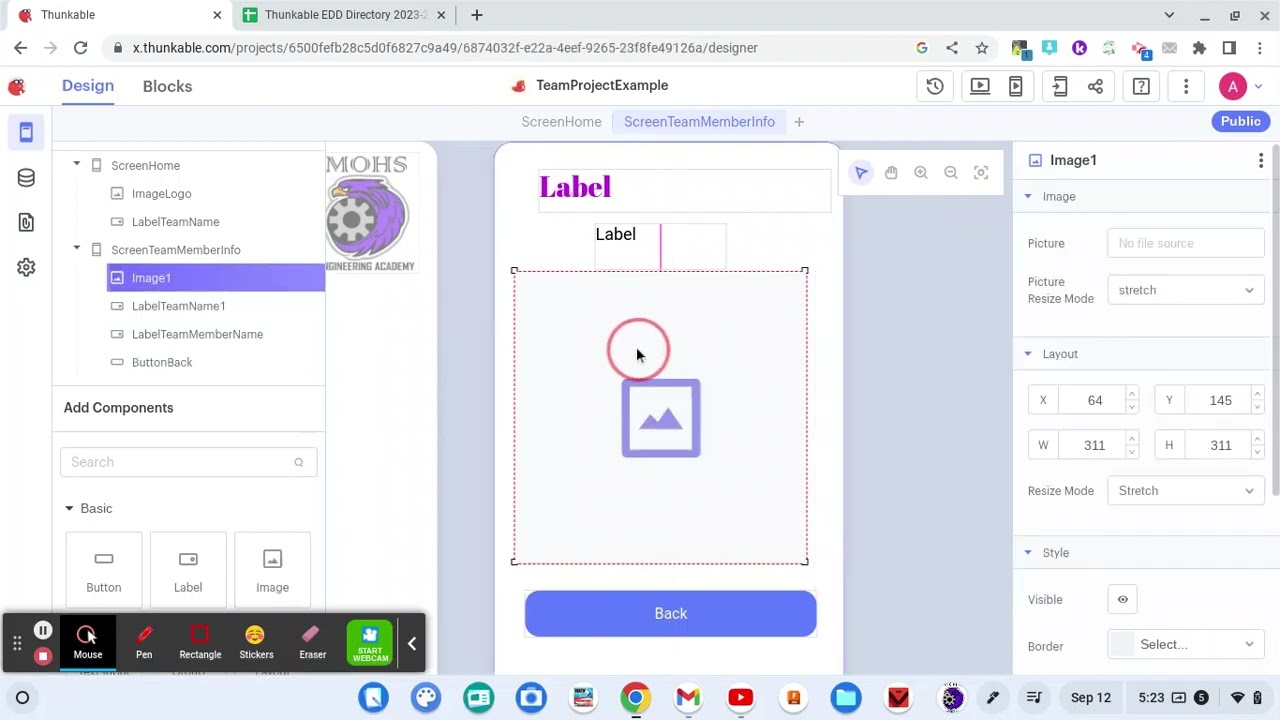Open the Stickers annotation tool
The image size is (1280, 720).
pyautogui.click(x=256, y=642)
